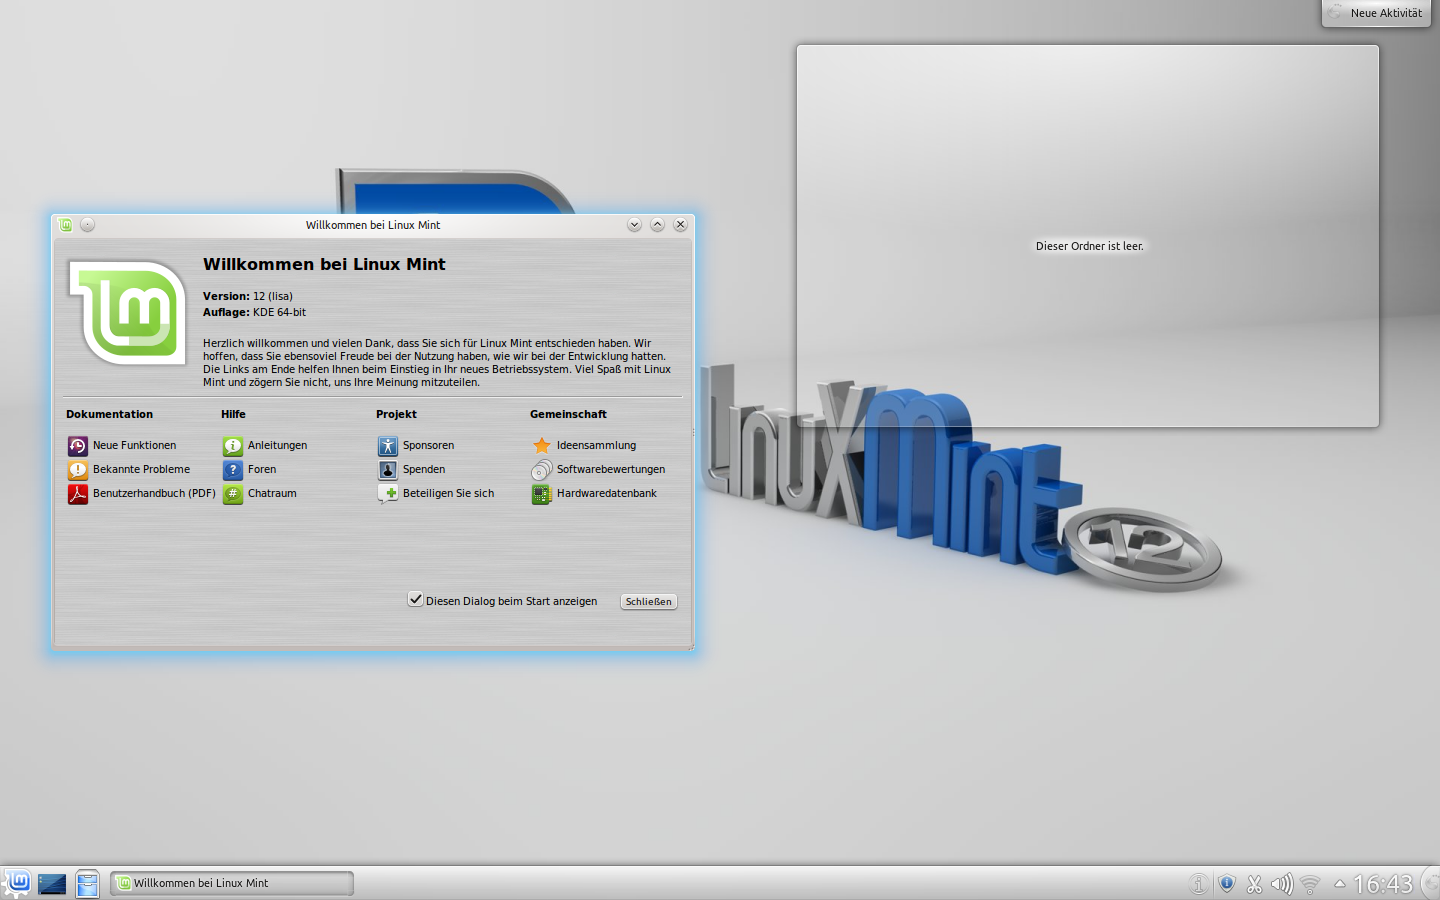Click the large Linux Mint logo in dialog
This screenshot has width=1440, height=900.
(127, 312)
